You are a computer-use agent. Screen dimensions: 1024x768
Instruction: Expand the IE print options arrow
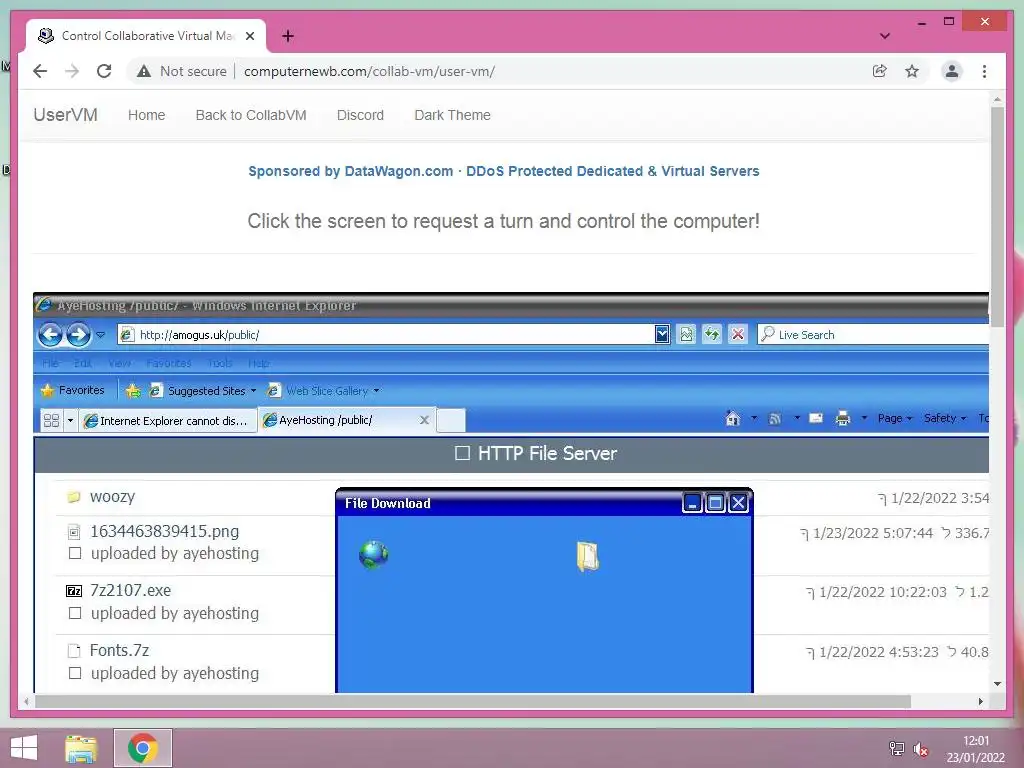[x=864, y=418]
